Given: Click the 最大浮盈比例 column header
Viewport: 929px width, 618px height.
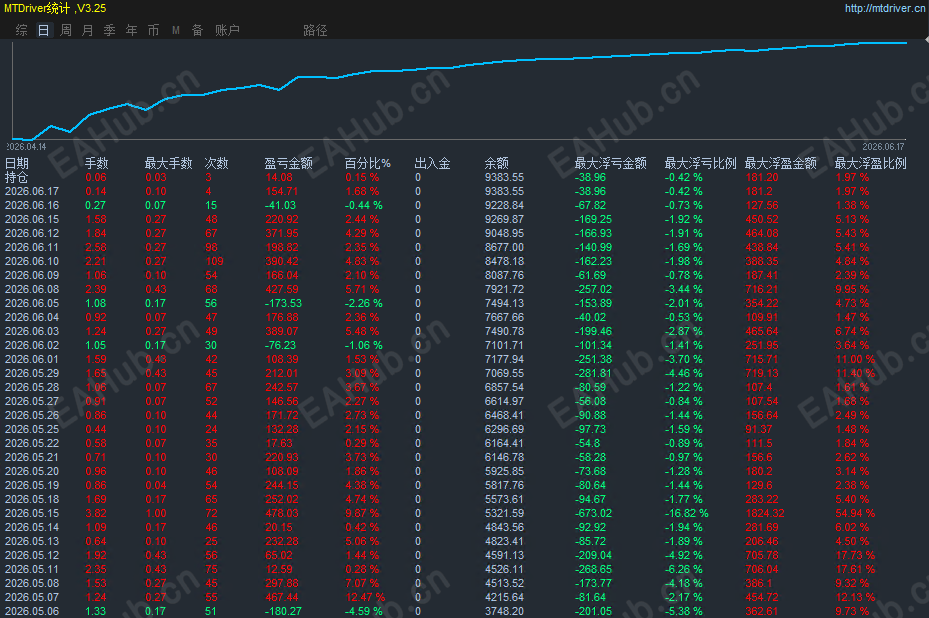Looking at the screenshot, I should tap(870, 164).
